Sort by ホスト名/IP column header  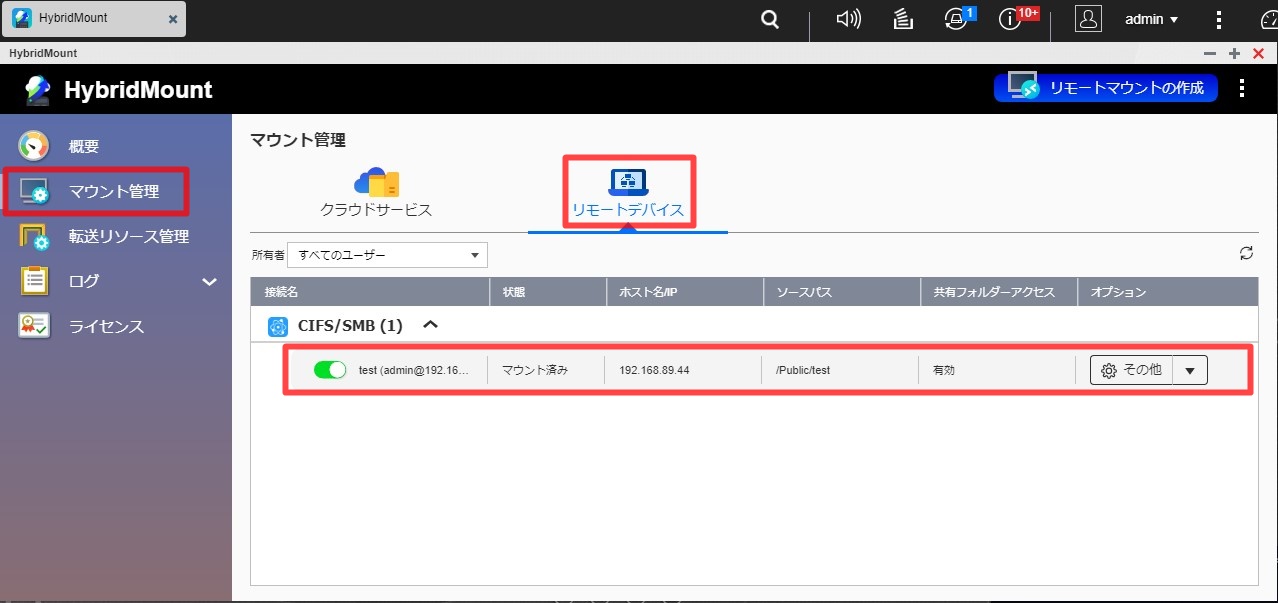click(685, 292)
